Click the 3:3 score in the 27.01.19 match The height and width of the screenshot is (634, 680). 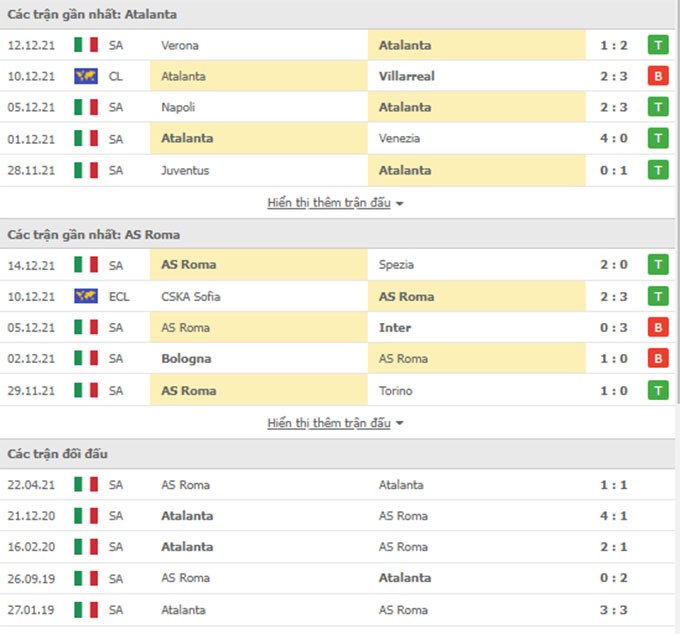coord(614,609)
